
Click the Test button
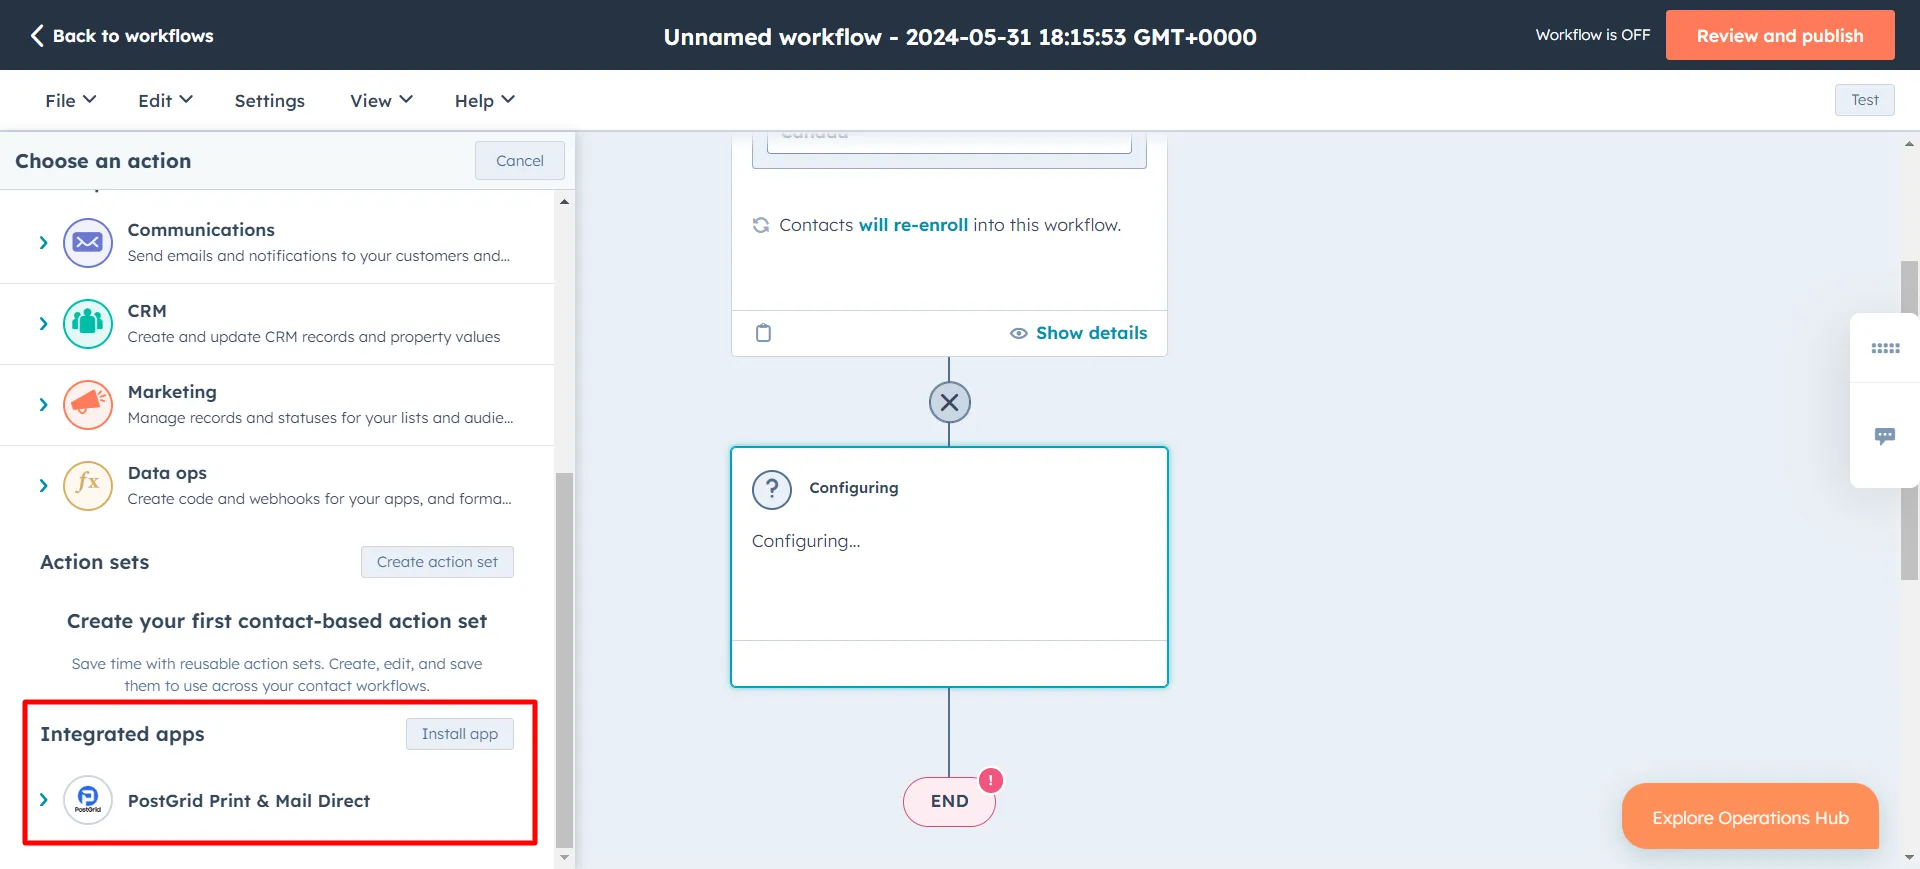click(x=1864, y=100)
